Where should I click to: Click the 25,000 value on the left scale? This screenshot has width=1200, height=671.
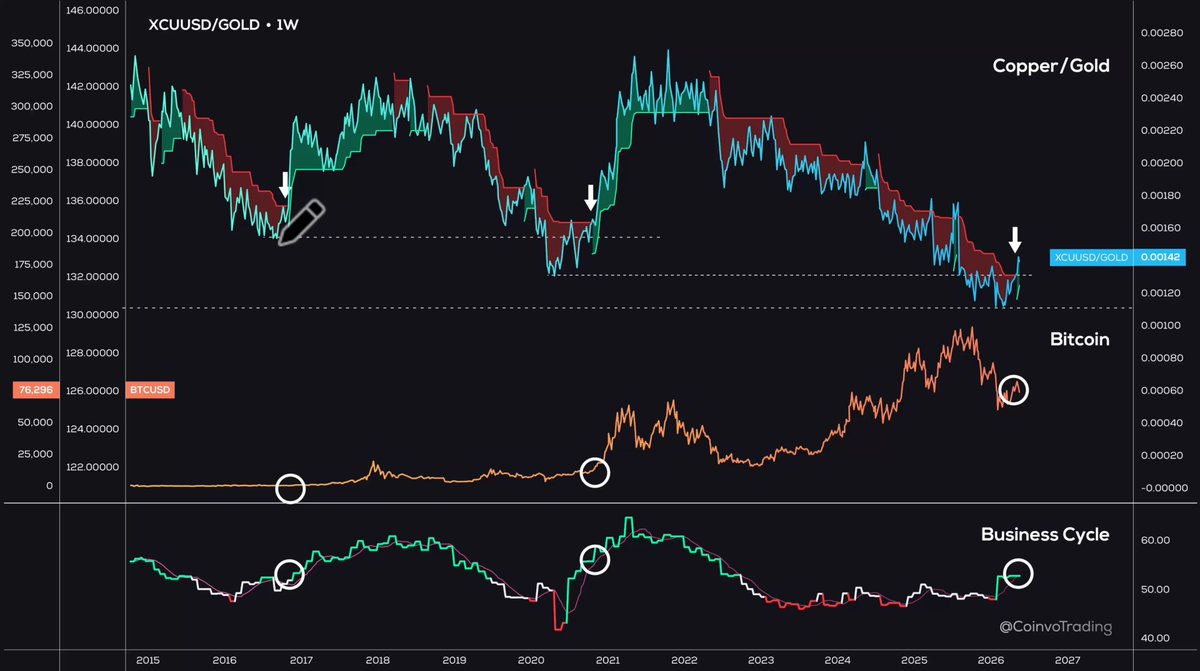[35, 454]
